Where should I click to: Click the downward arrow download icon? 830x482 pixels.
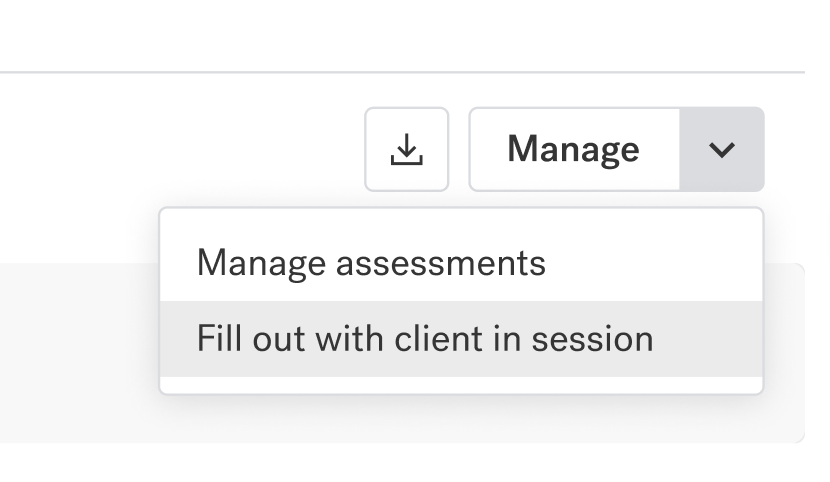pos(407,149)
